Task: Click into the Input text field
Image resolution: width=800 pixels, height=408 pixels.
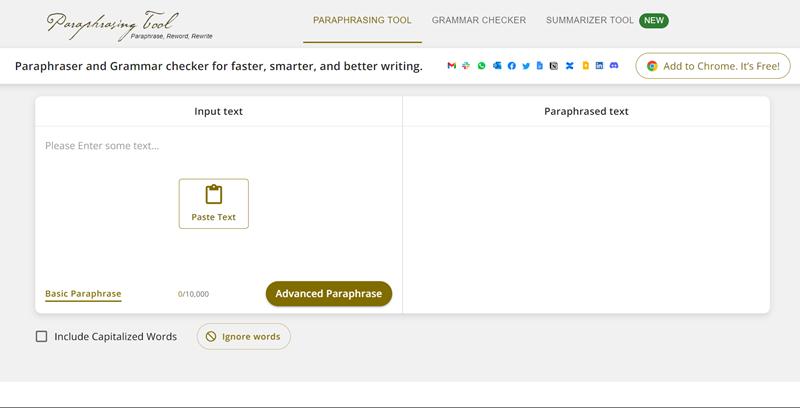Action: 218,204
